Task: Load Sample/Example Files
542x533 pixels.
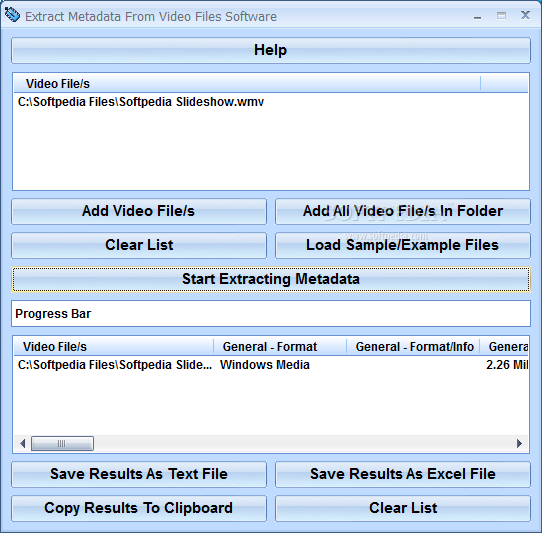Action: 403,245
